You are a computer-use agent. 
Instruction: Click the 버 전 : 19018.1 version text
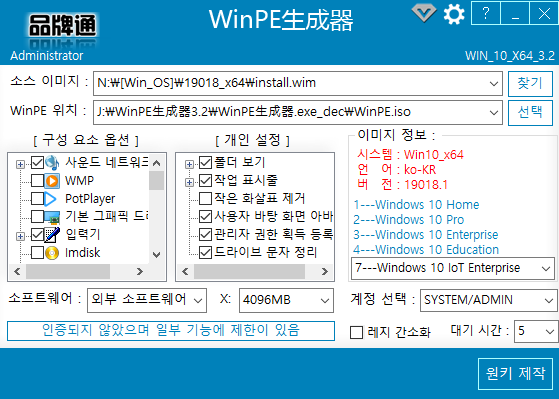pyautogui.click(x=402, y=185)
